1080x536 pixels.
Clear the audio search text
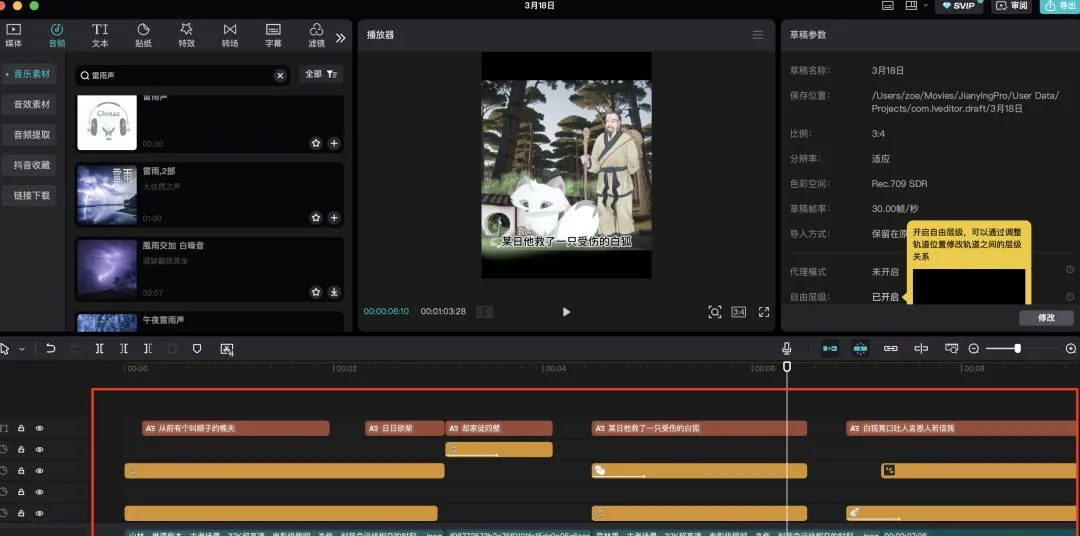click(x=280, y=75)
